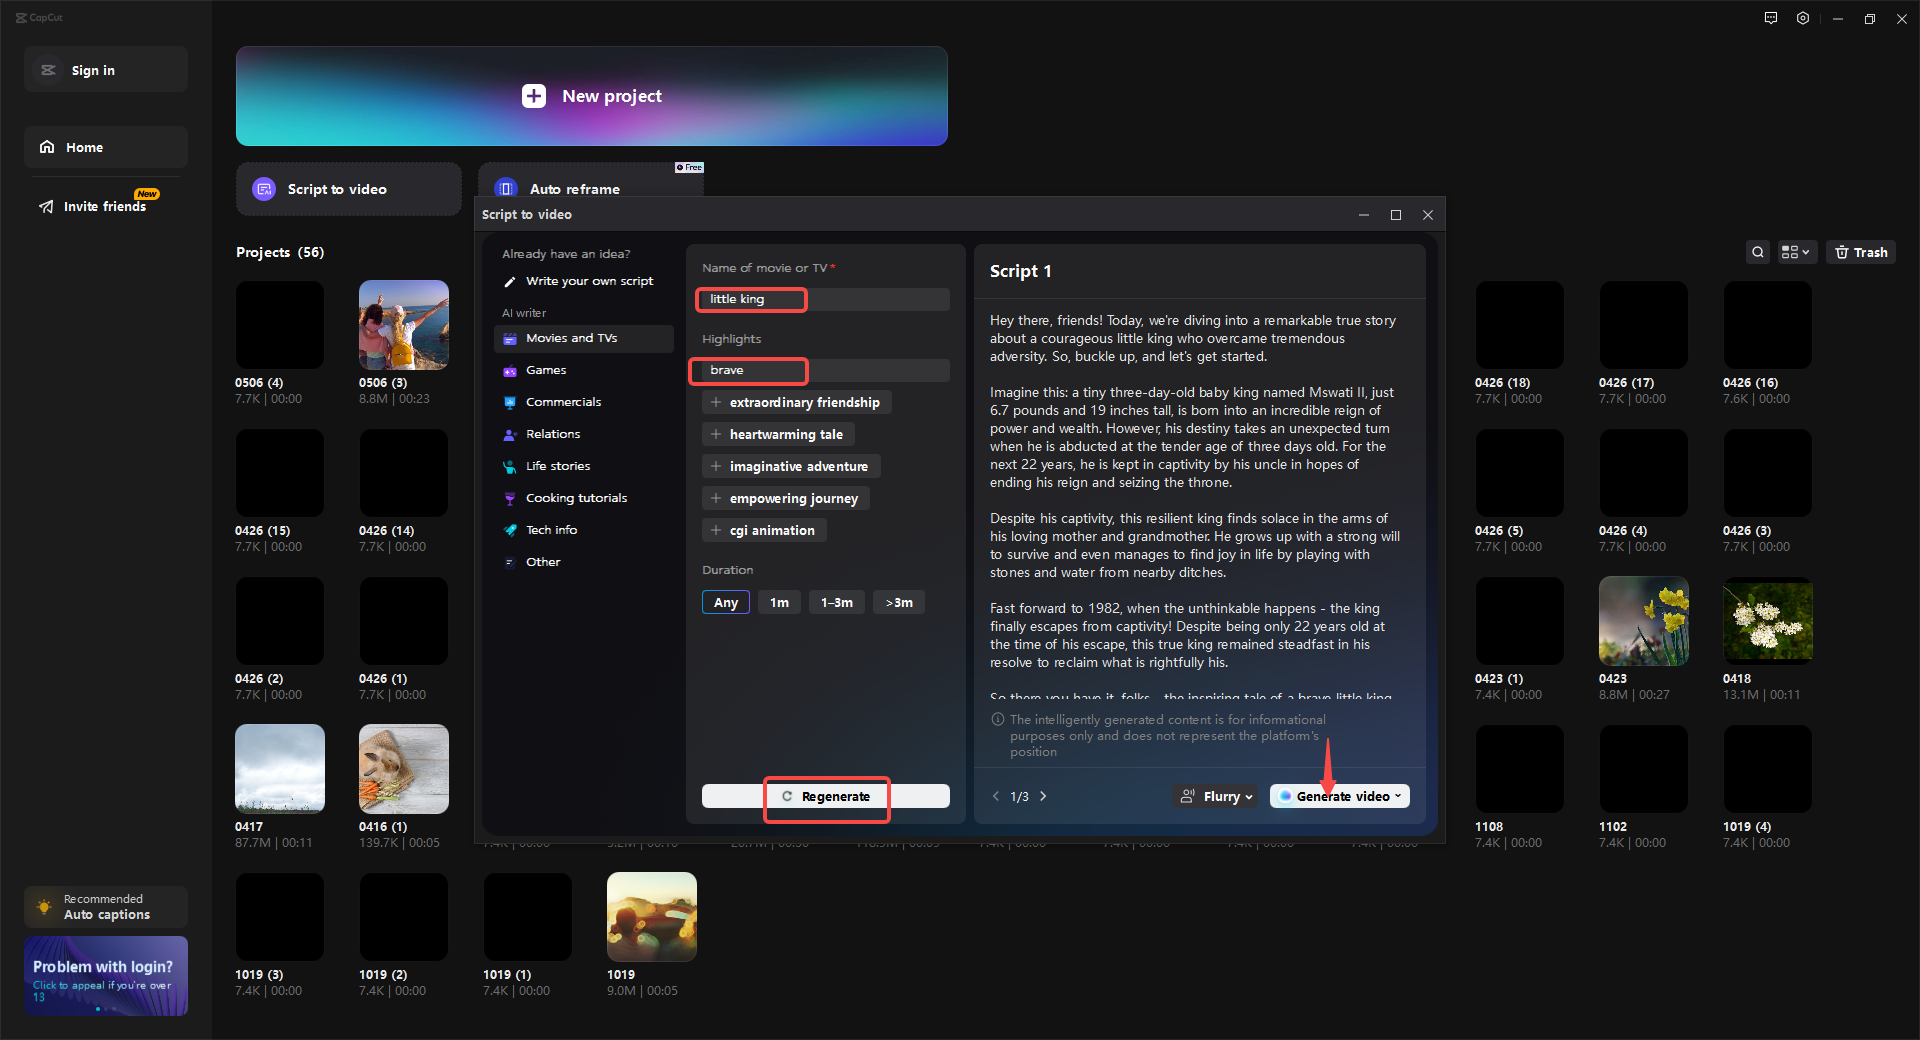This screenshot has width=1920, height=1040.
Task: Select the Relations category
Action: click(x=584, y=434)
